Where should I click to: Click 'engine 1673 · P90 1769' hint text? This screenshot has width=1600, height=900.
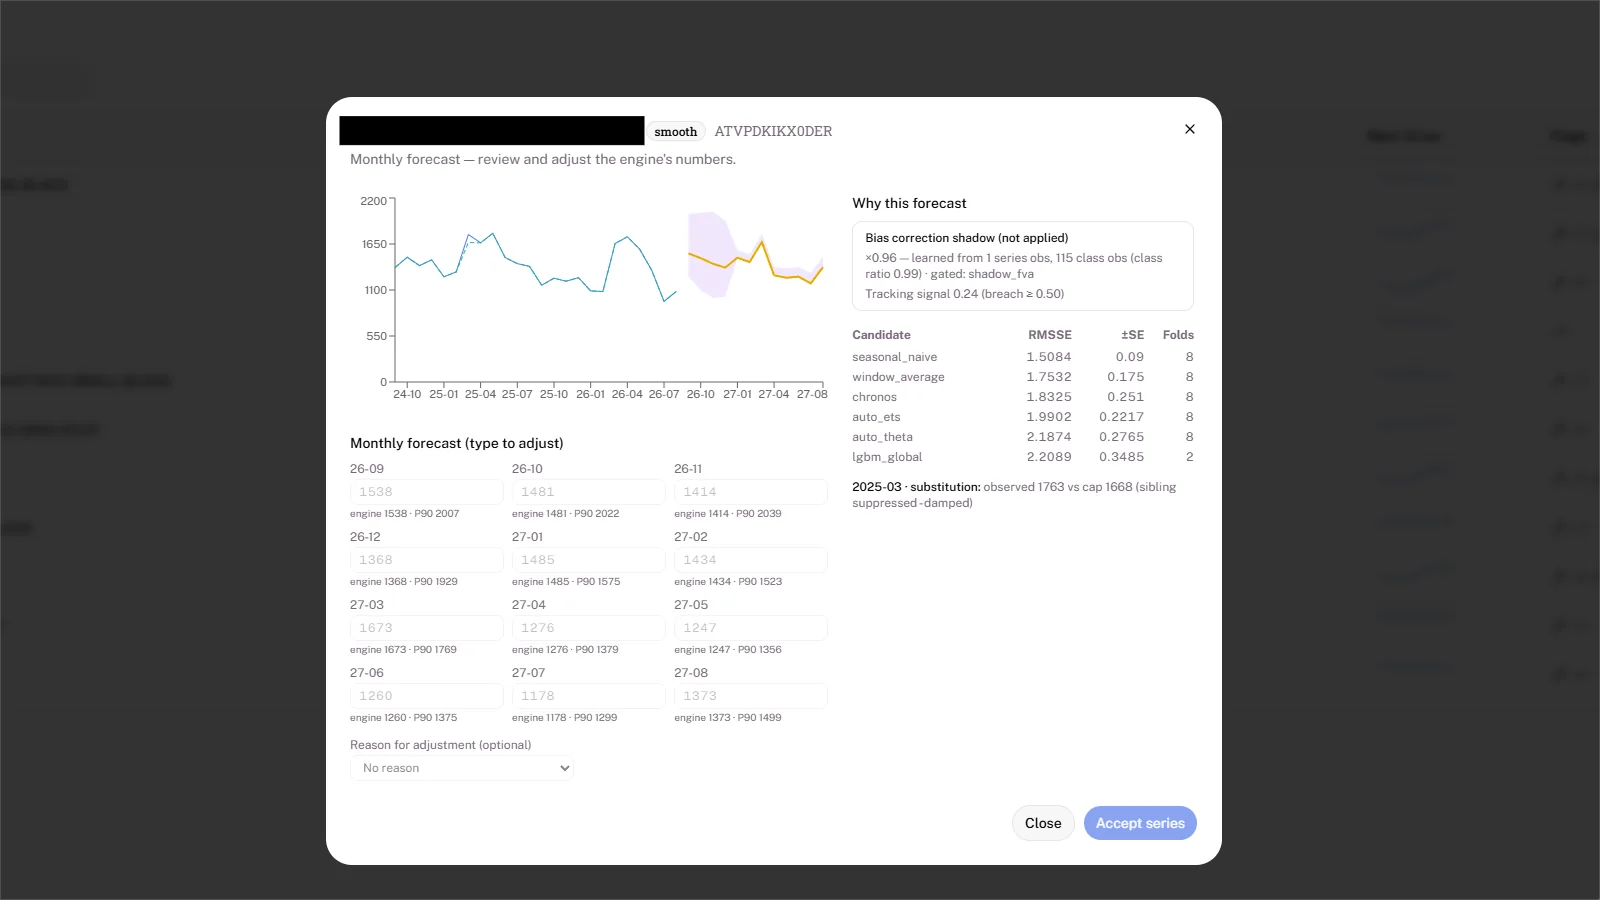(x=403, y=650)
